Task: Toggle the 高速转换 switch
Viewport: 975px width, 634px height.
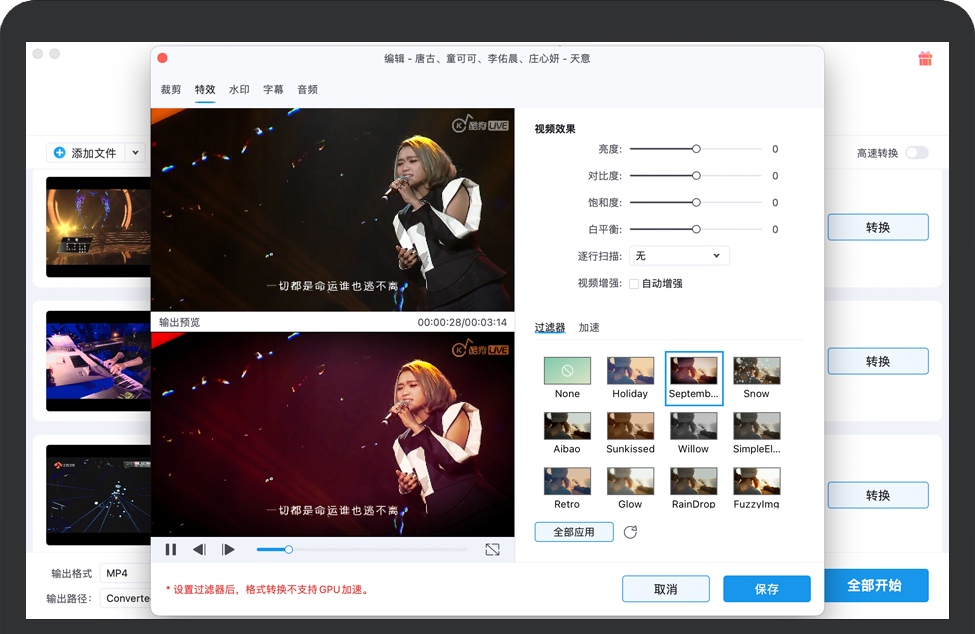Action: tap(917, 153)
